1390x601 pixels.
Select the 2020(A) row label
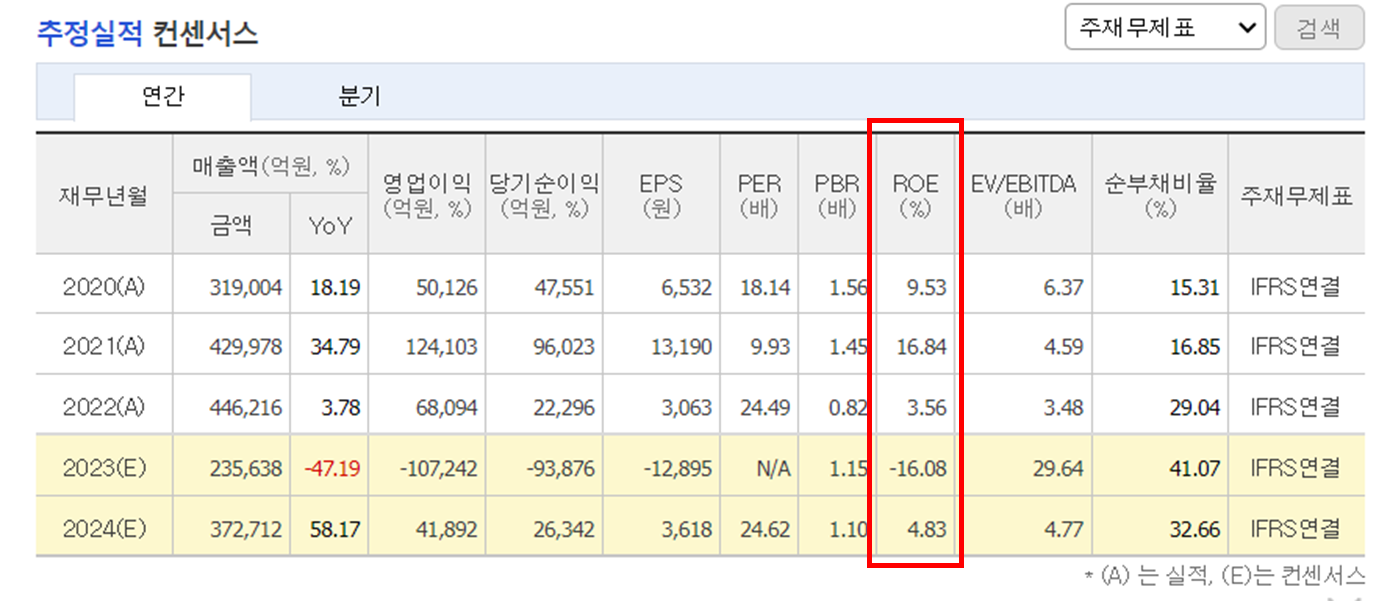(x=104, y=287)
